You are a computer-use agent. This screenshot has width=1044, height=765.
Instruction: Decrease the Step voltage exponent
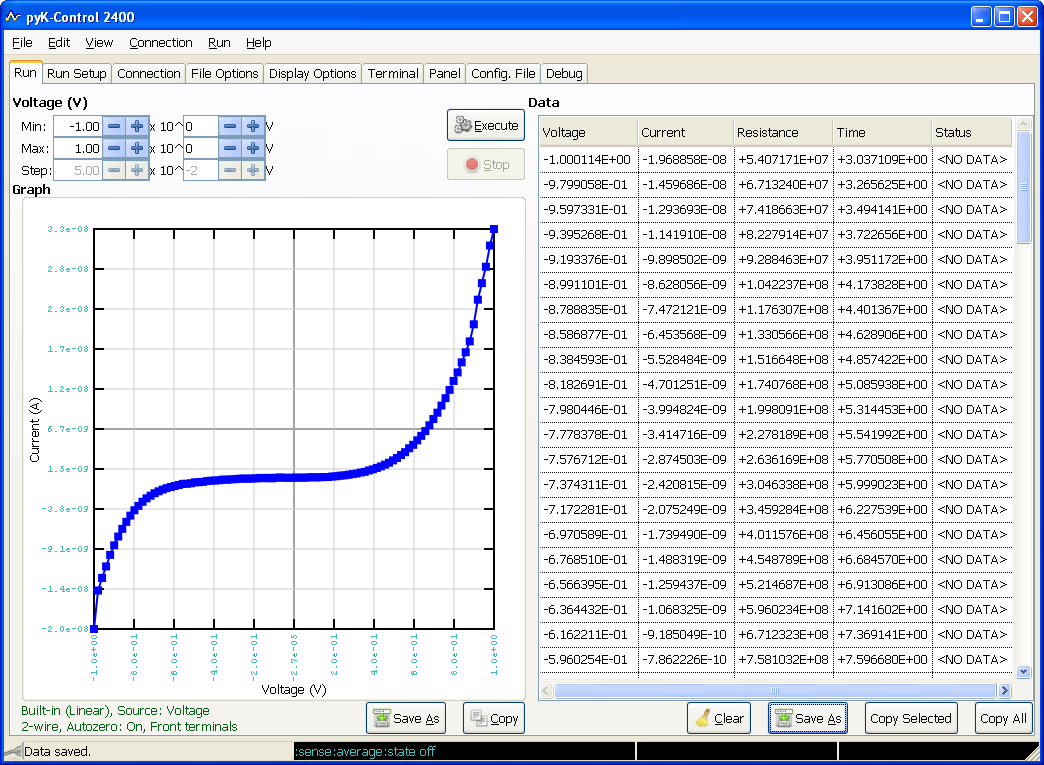pyautogui.click(x=230, y=170)
